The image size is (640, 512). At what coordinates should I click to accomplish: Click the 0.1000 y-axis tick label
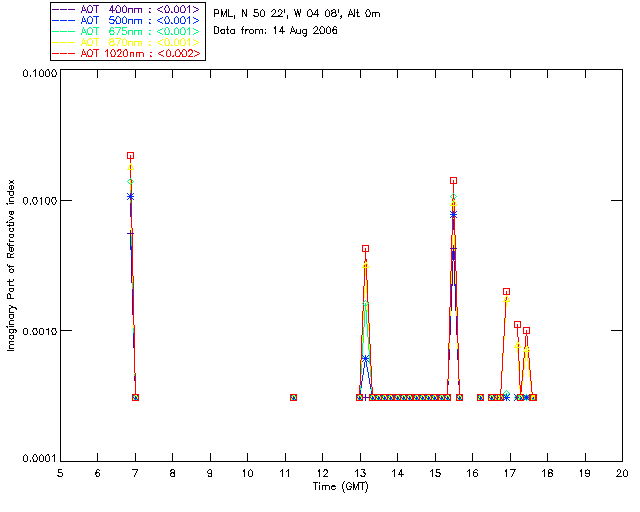tap(39, 73)
